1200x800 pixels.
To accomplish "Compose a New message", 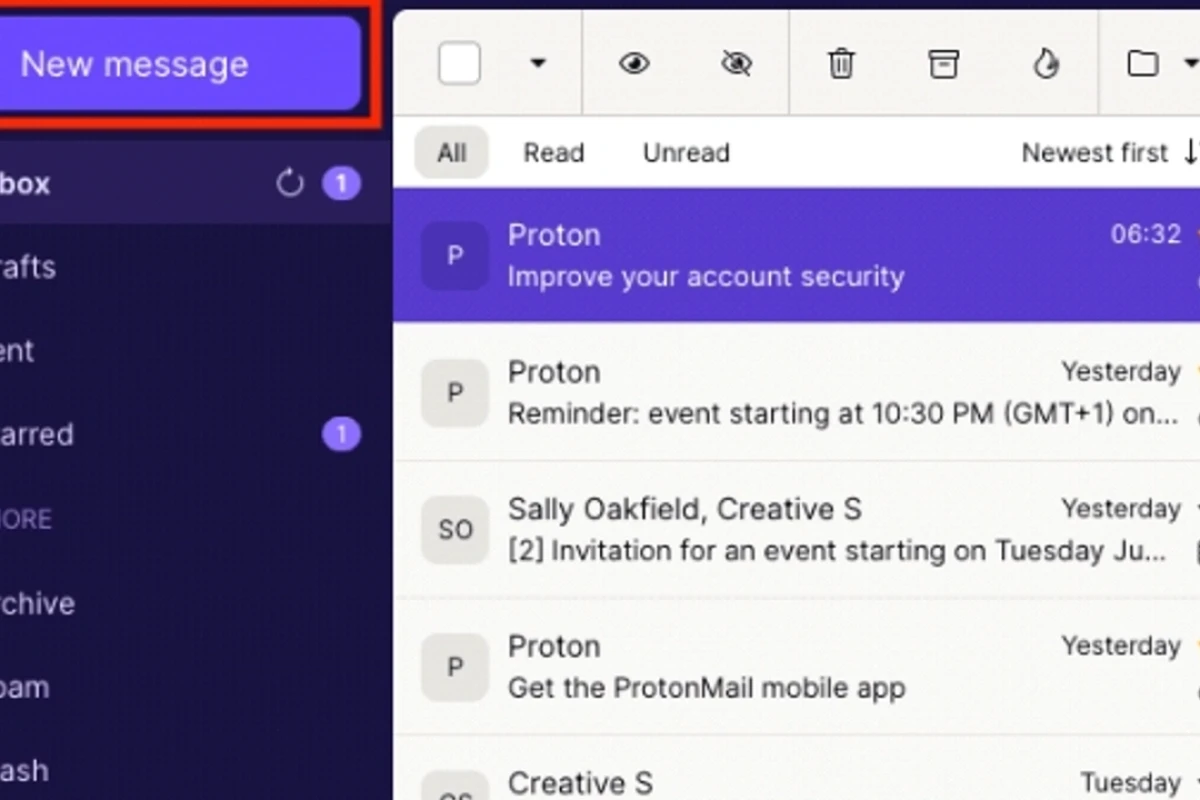I will 180,64.
